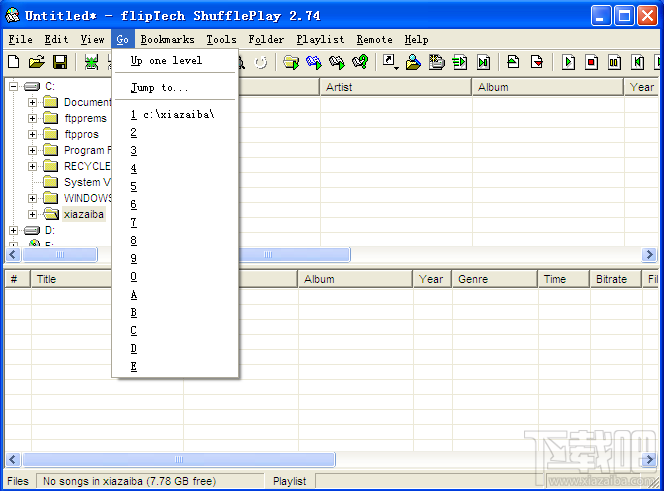
Task: Pause playback with the yellow Pause icon
Action: [x=614, y=62]
